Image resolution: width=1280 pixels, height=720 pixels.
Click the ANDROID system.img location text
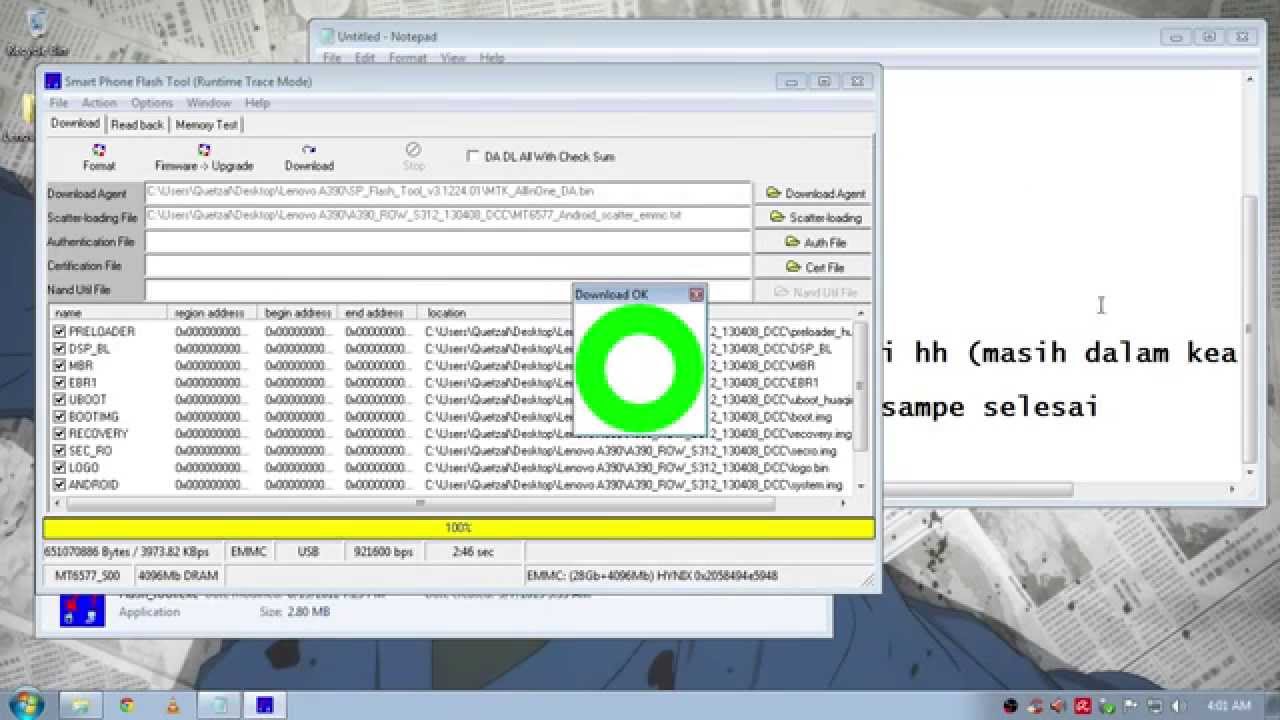(x=633, y=485)
